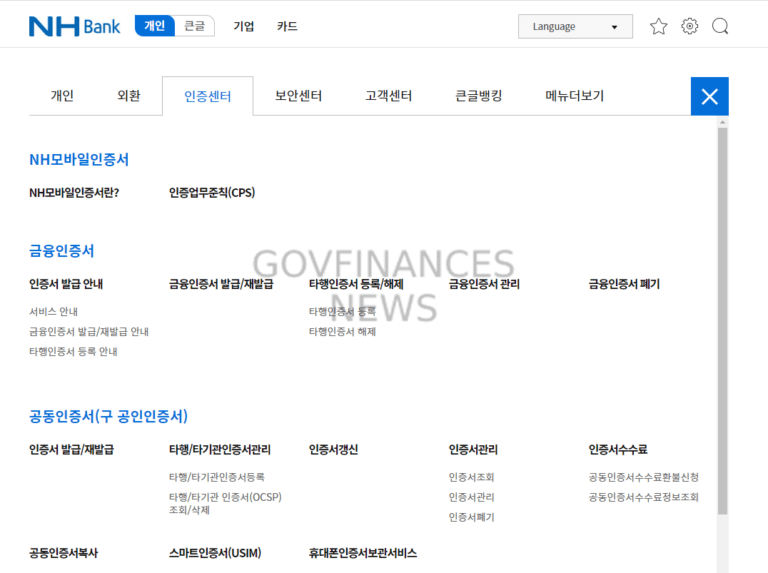Open 인증서갱신 link

click(x=334, y=450)
